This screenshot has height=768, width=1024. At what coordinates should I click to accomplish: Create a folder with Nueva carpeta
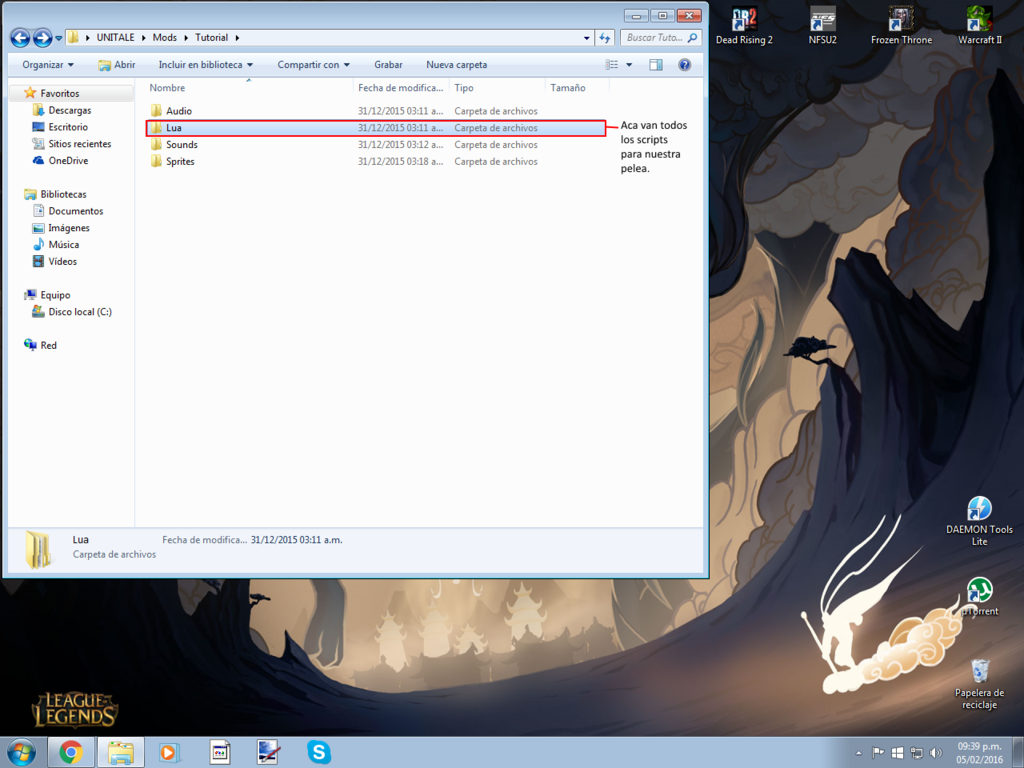[x=456, y=65]
